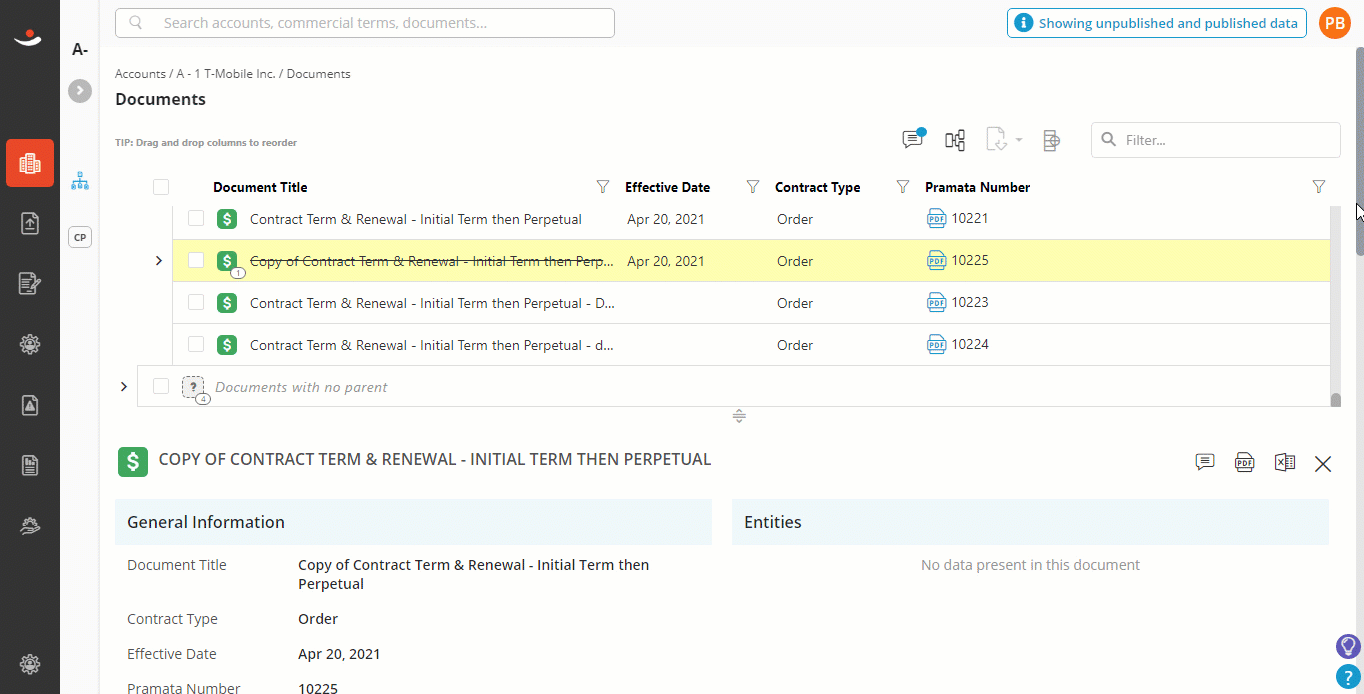
Task: Click Apr 20, 2021 in row 10225
Action: (666, 261)
